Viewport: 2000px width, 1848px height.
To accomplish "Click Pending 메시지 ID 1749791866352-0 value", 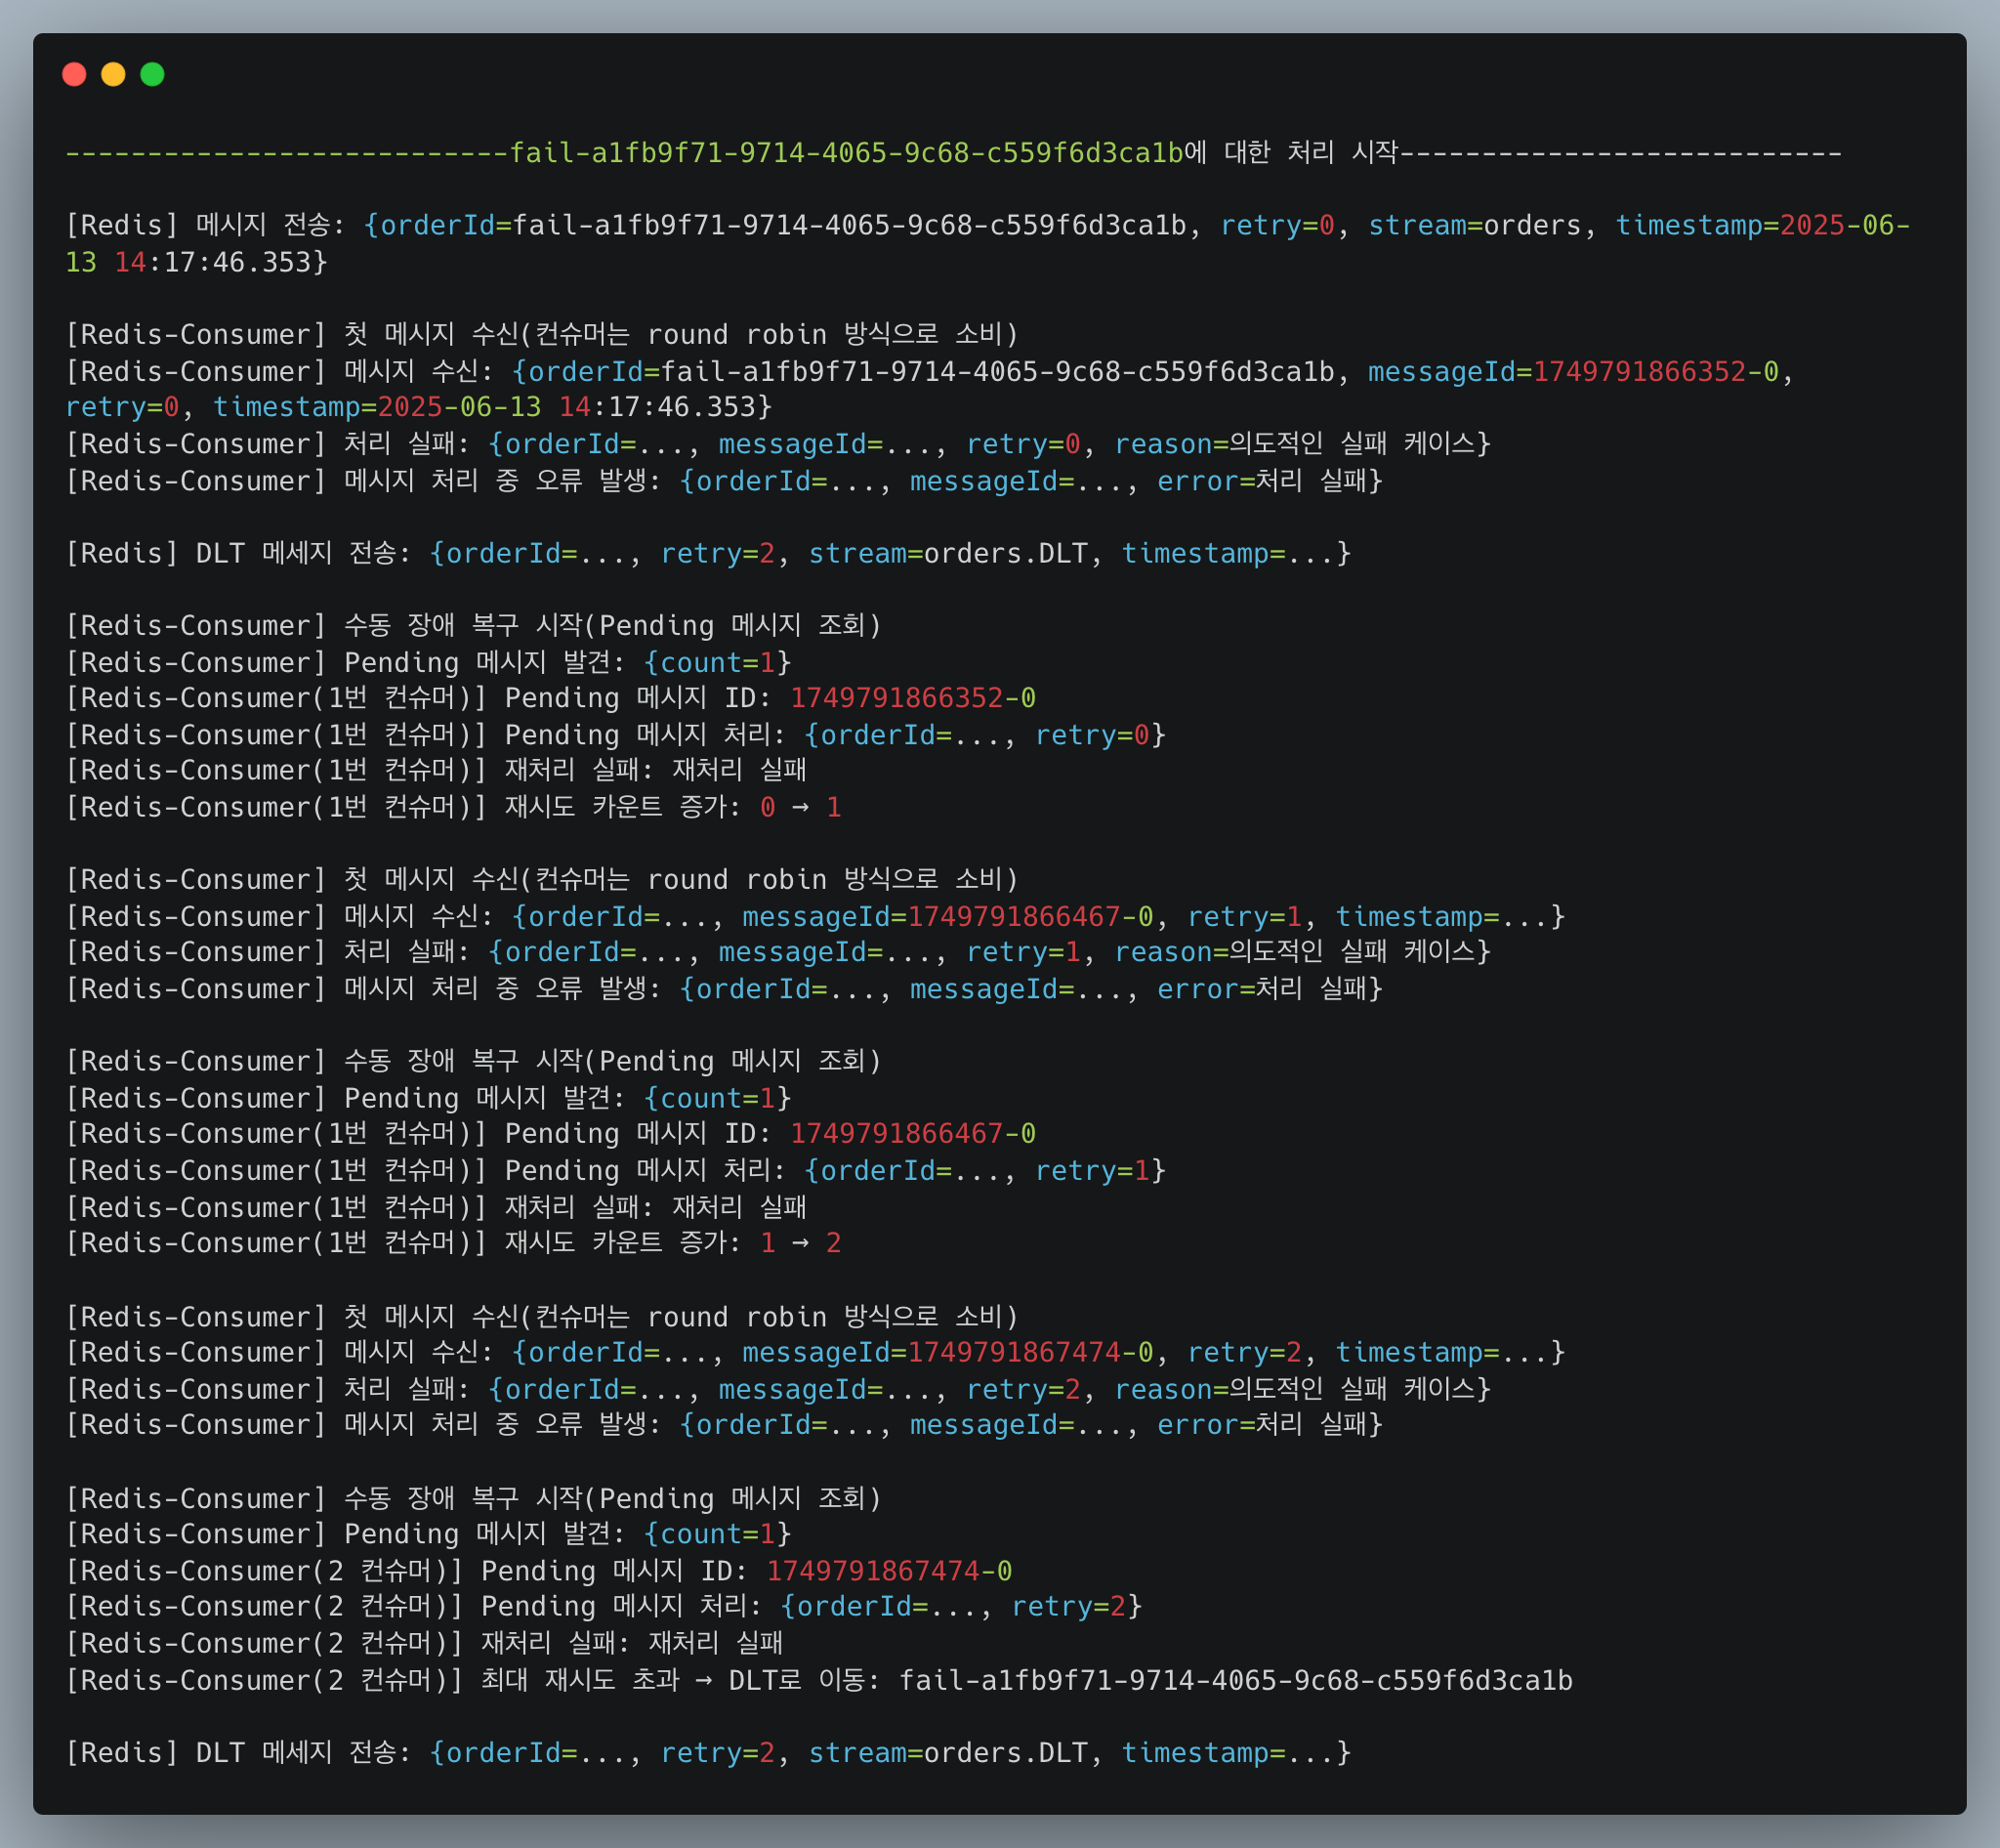I will tap(912, 698).
